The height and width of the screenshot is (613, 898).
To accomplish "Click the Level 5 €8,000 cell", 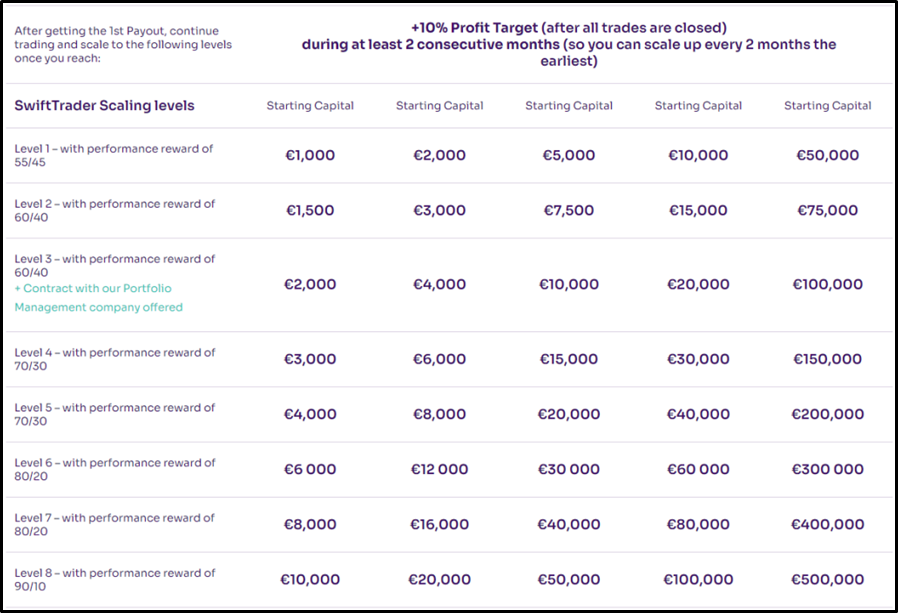I will coord(439,414).
